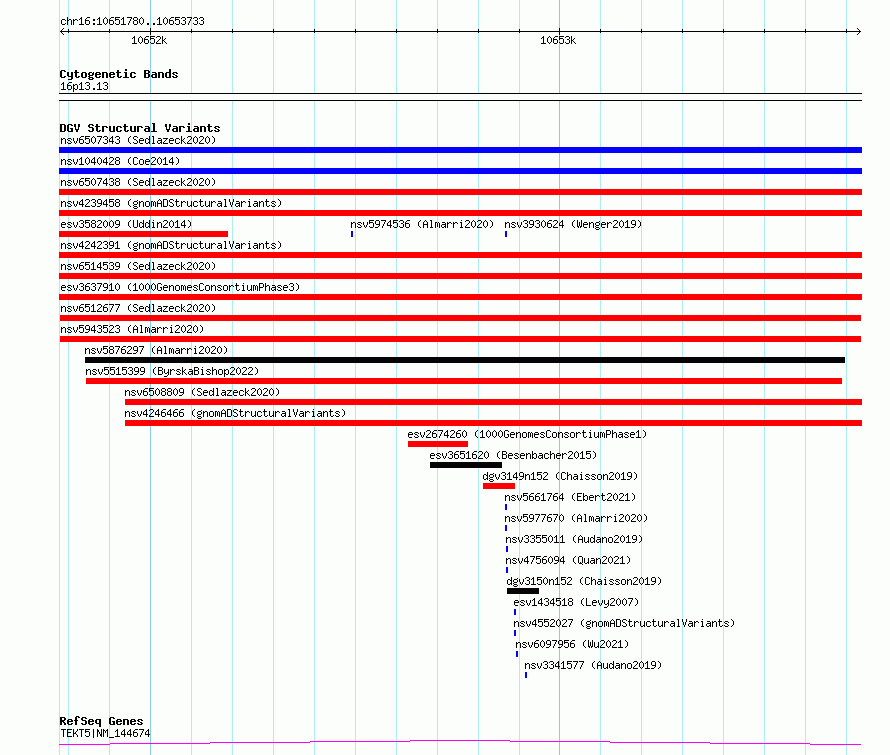Click the red bar under nsv5943523

(460, 339)
